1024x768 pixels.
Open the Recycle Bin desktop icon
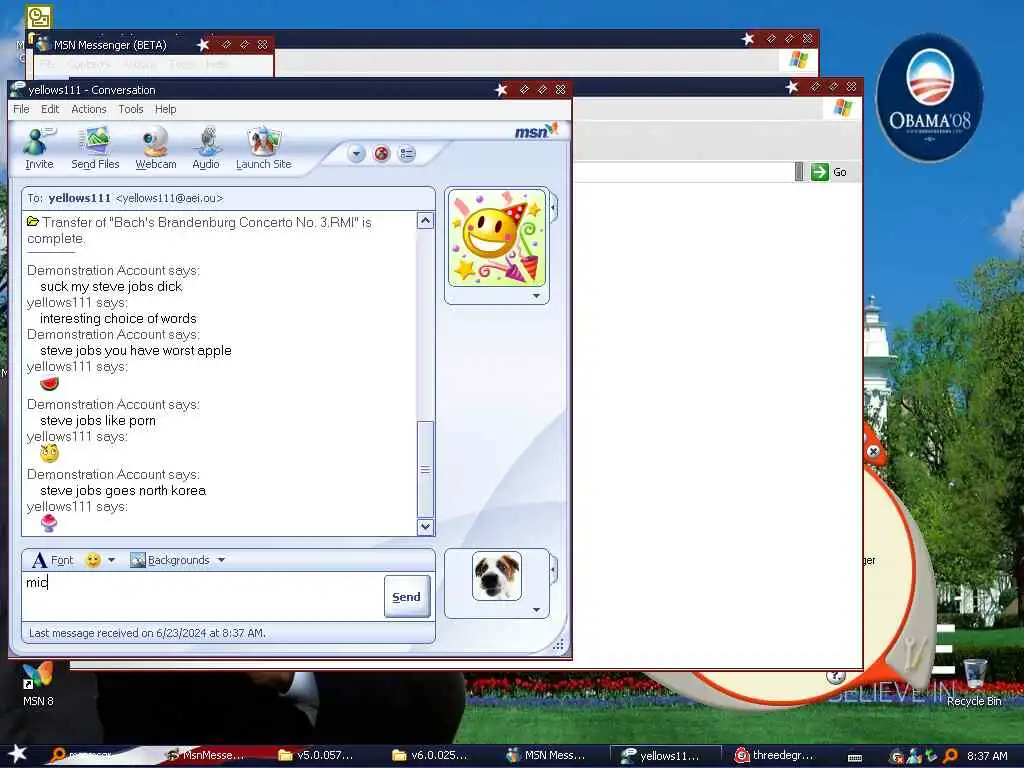click(x=974, y=682)
